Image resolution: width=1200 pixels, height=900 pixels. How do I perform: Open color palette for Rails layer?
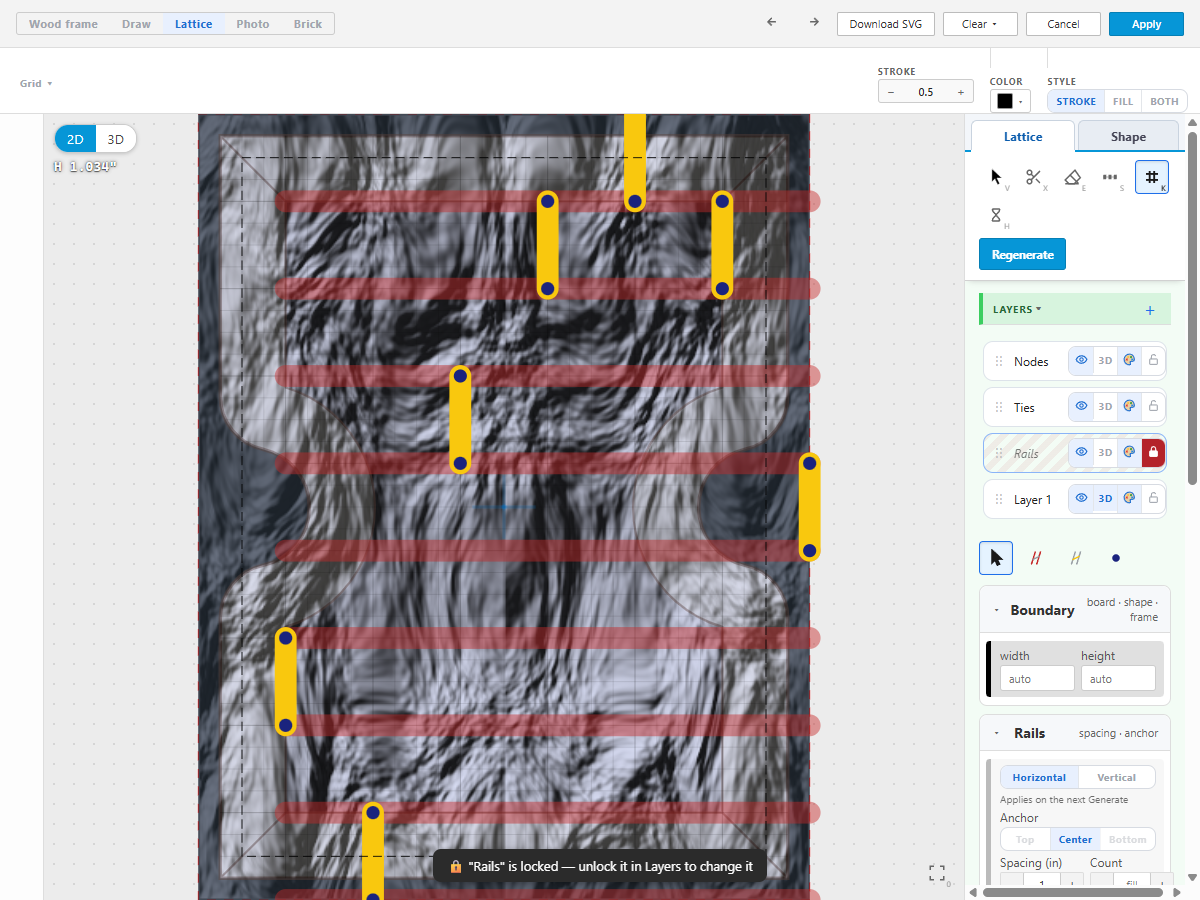(x=1129, y=453)
